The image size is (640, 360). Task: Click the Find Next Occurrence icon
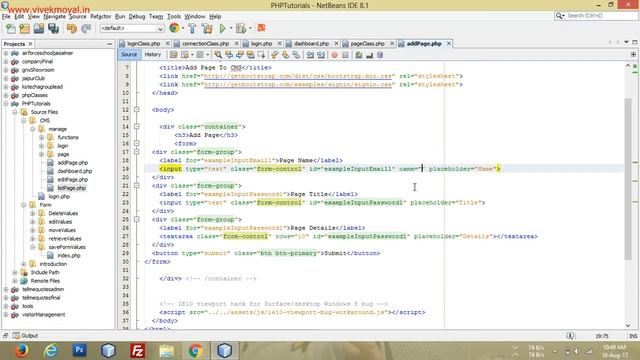click(x=240, y=55)
